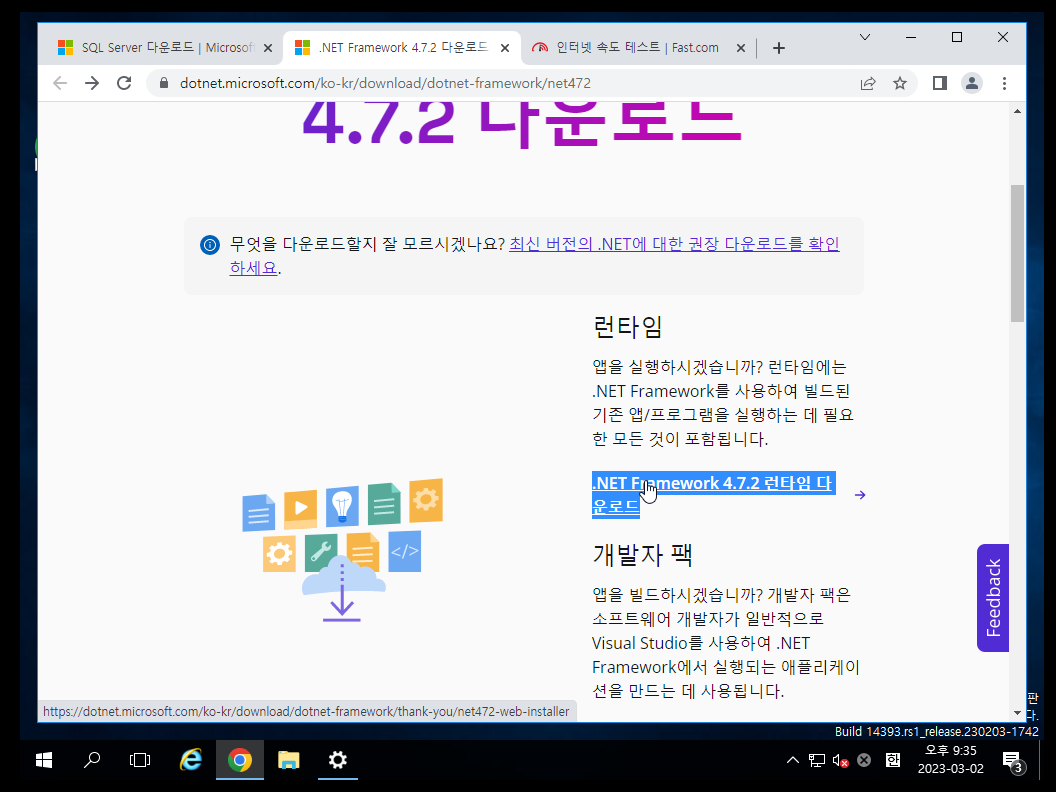Click the scrollbar up arrow
Viewport: 1056px width, 792px height.
click(1017, 111)
